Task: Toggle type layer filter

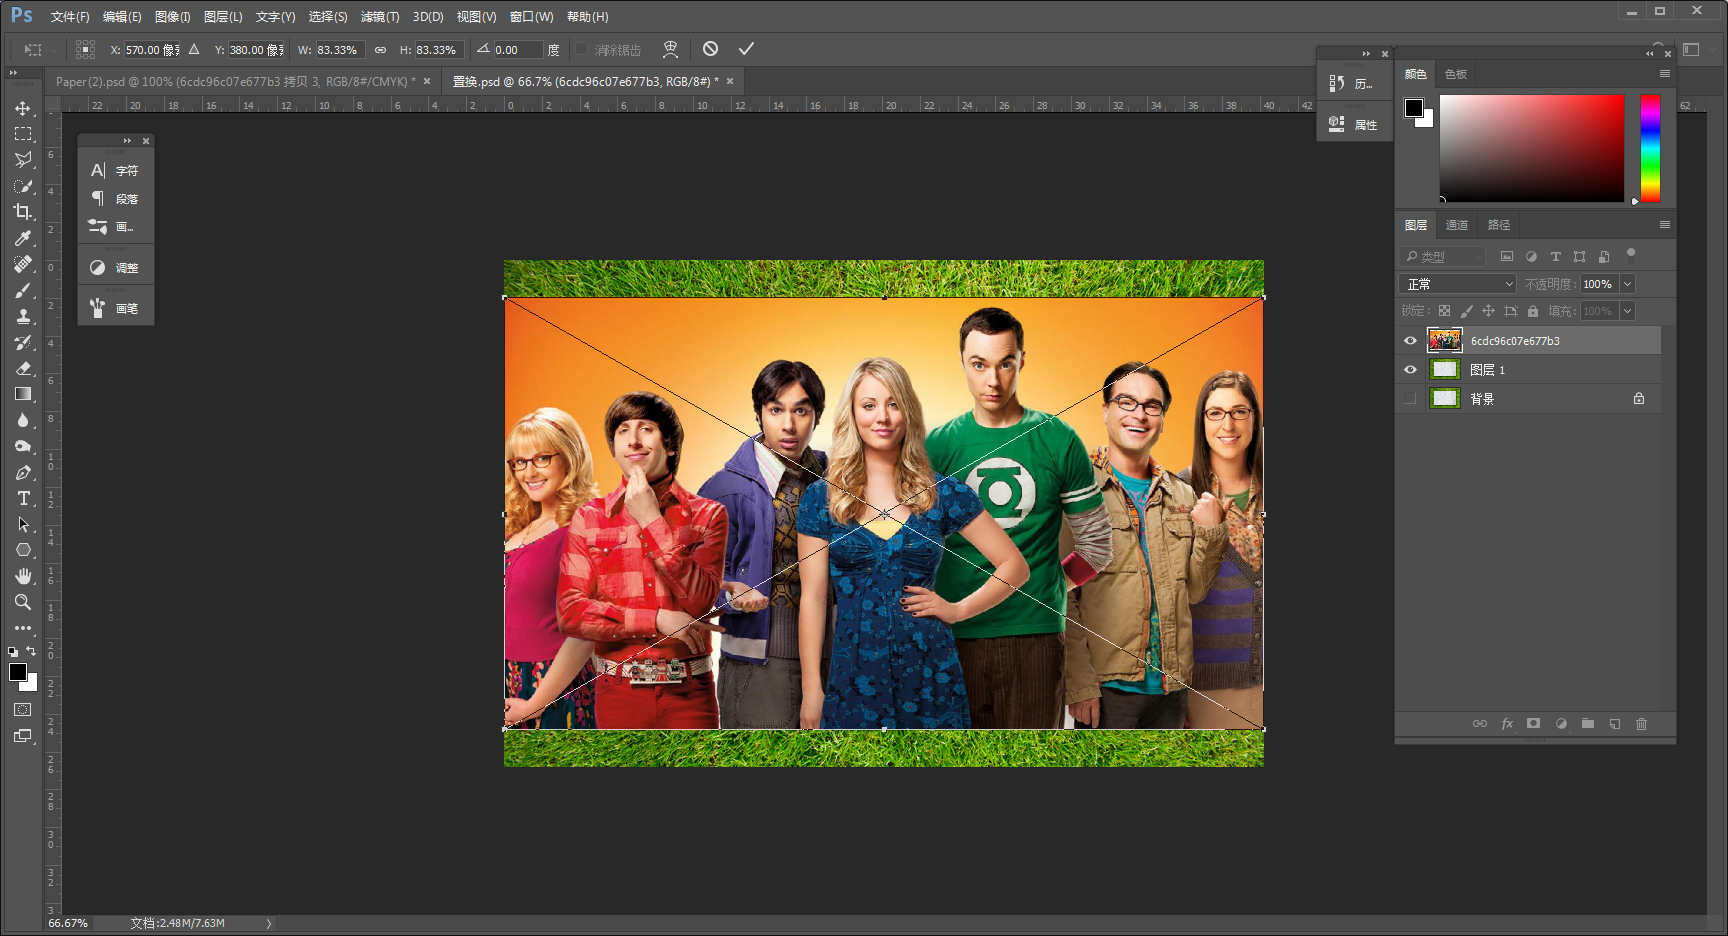Action: point(1556,257)
